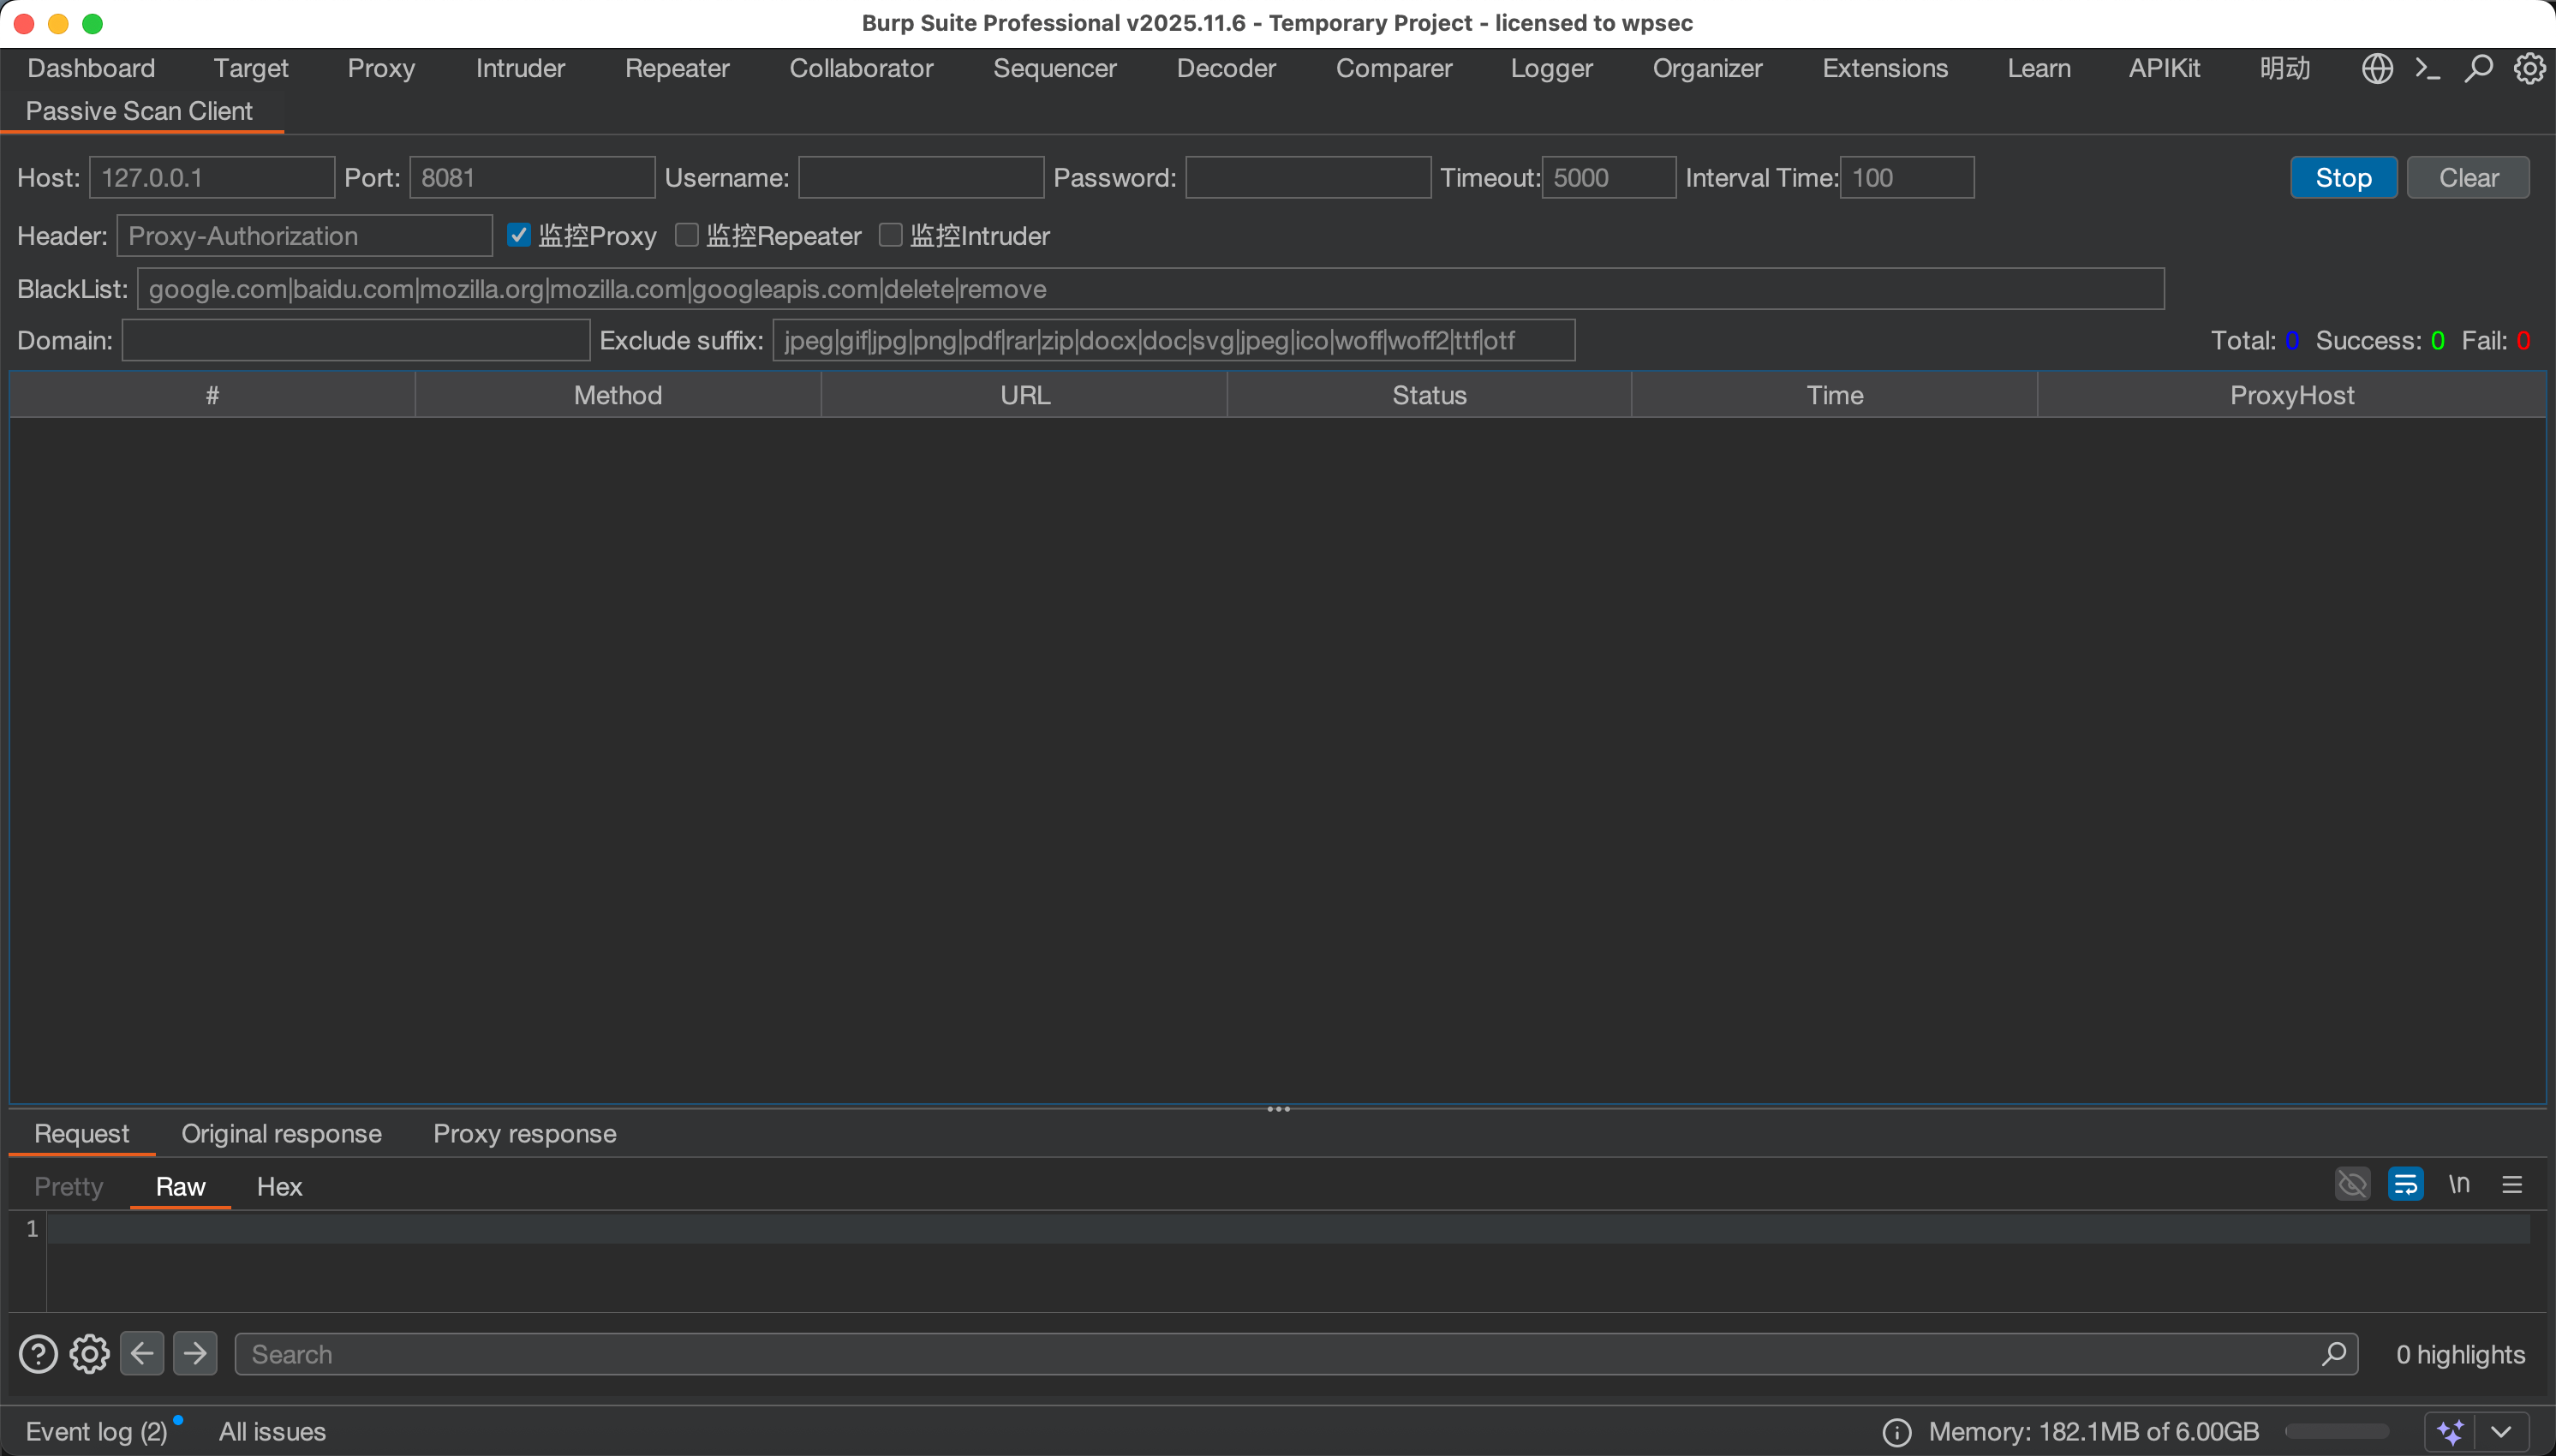Go to next search match arrow
Viewport: 2556px width, 1456px height.
(195, 1354)
